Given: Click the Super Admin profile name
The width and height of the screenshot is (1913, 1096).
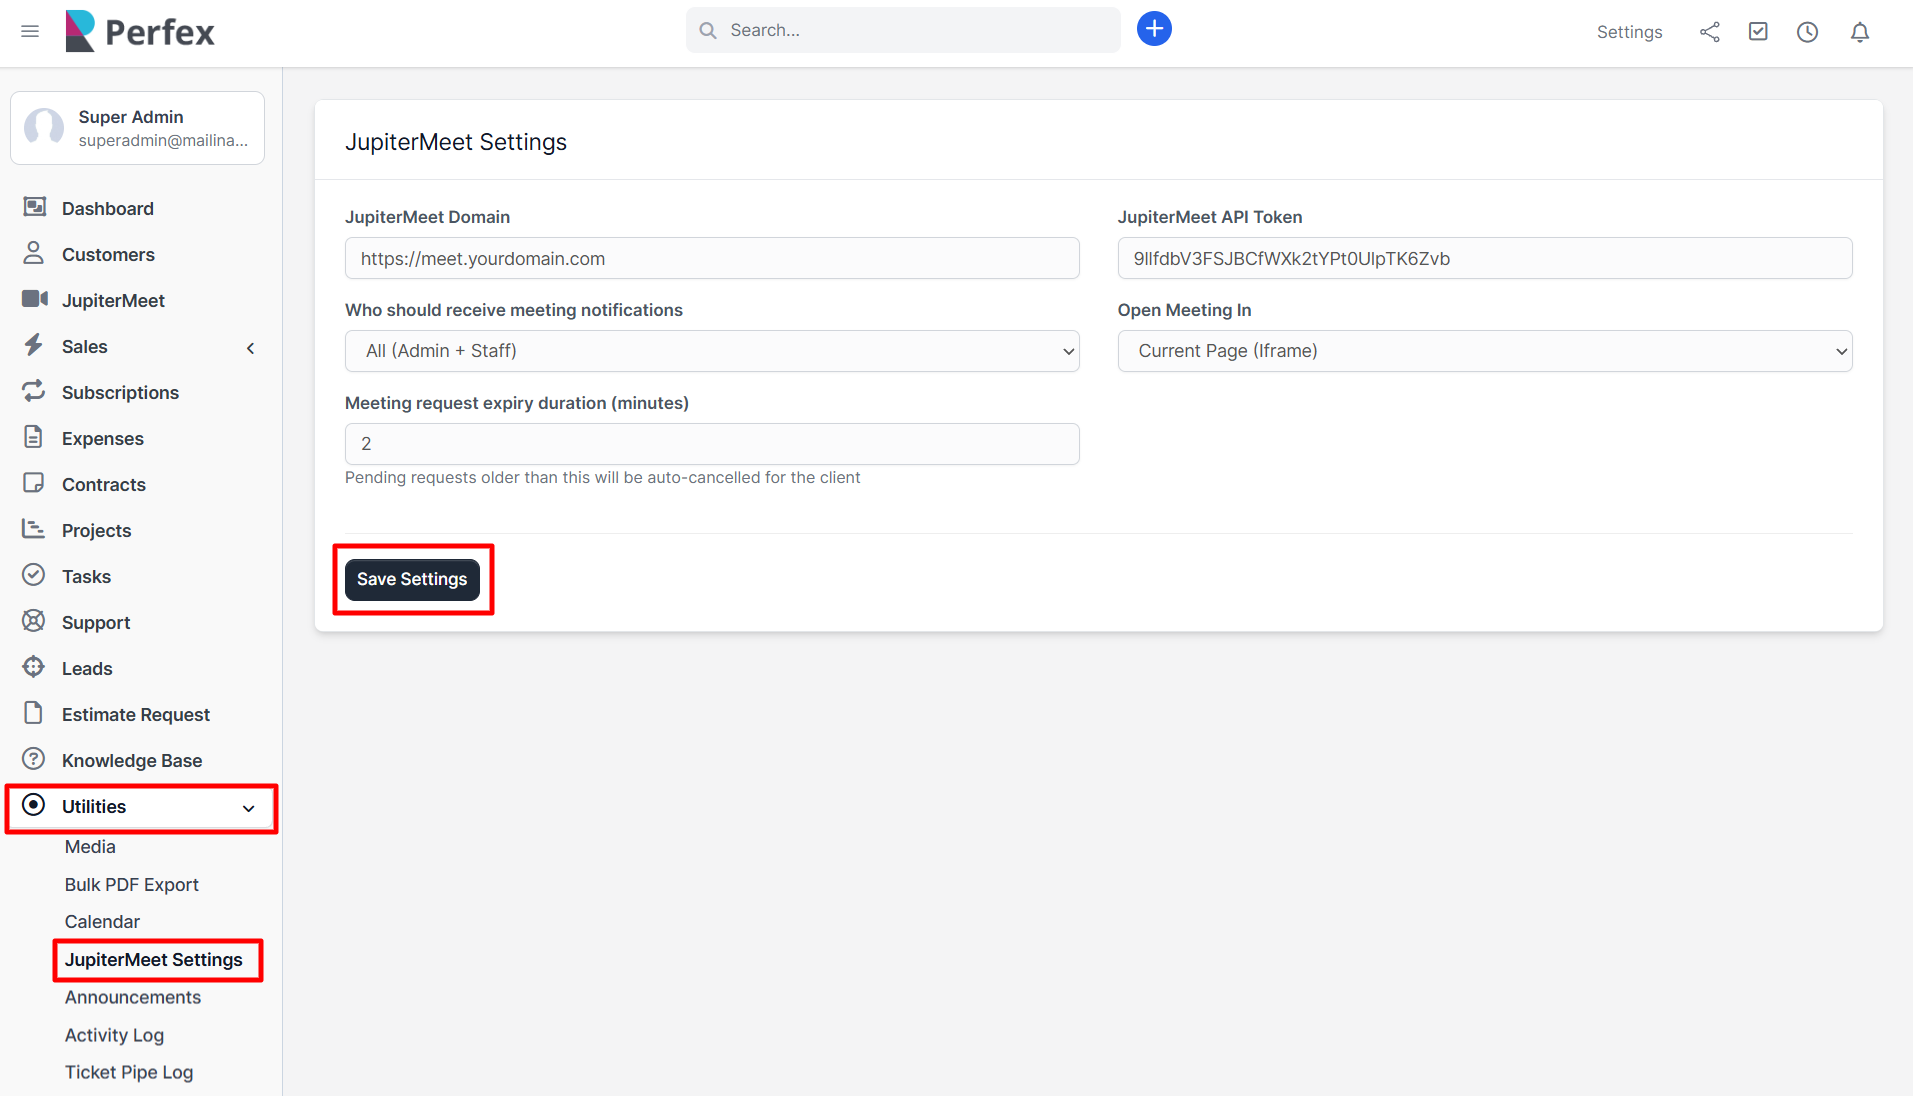Looking at the screenshot, I should point(131,117).
